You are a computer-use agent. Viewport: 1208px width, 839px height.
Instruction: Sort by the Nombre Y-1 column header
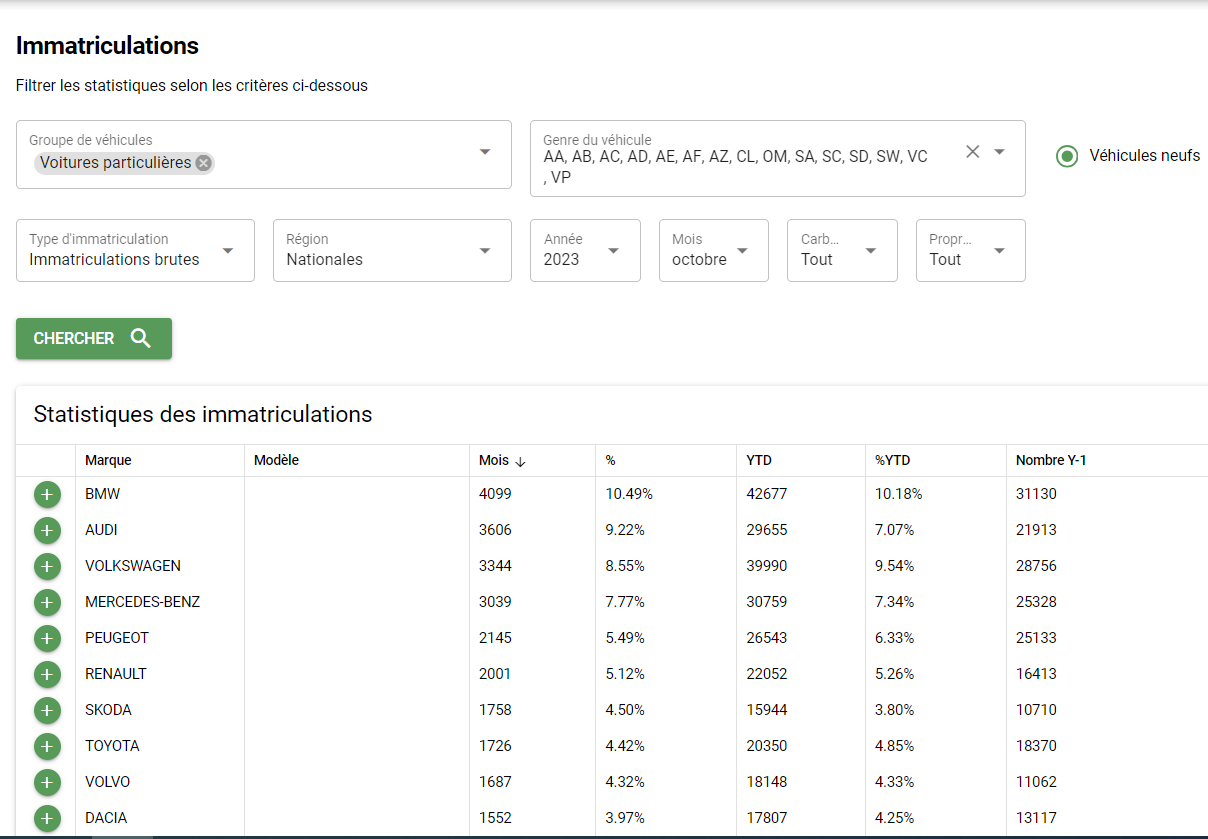pos(1051,461)
